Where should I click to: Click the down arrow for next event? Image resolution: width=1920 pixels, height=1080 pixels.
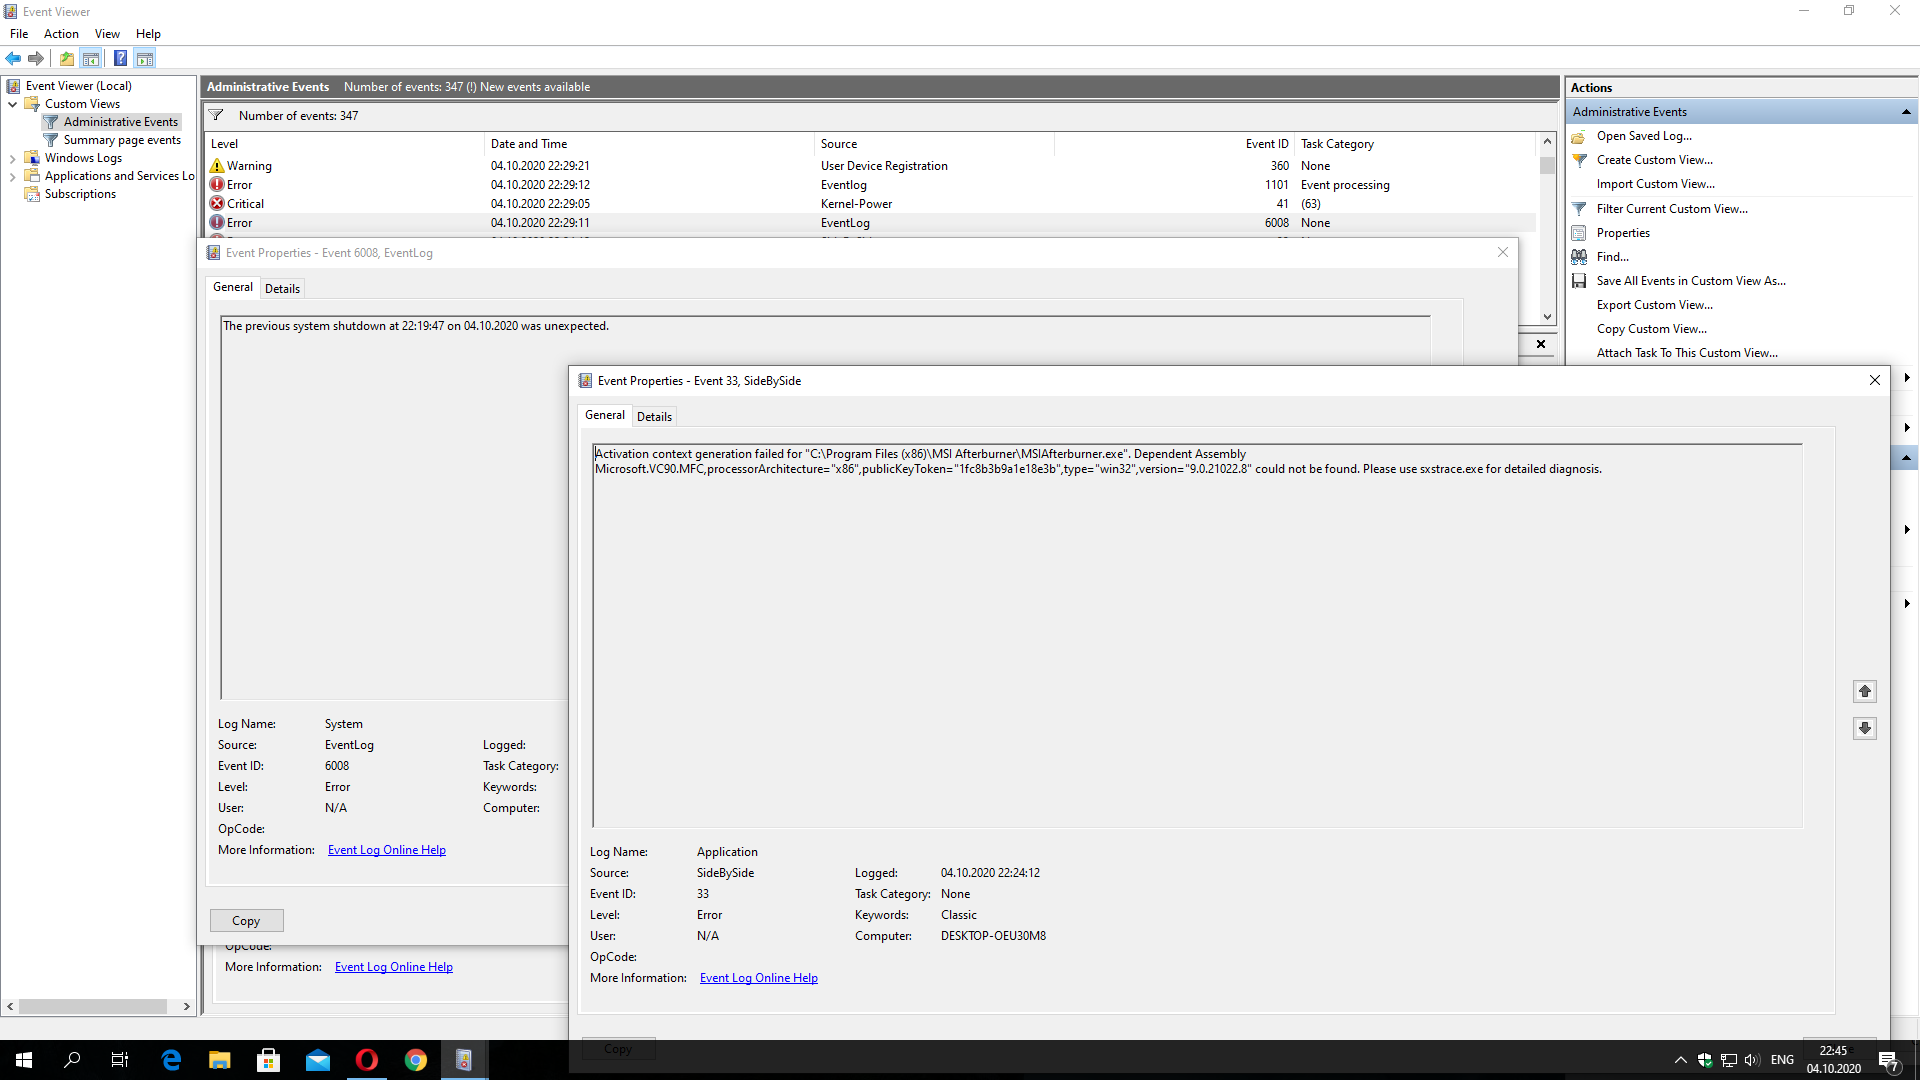point(1865,728)
